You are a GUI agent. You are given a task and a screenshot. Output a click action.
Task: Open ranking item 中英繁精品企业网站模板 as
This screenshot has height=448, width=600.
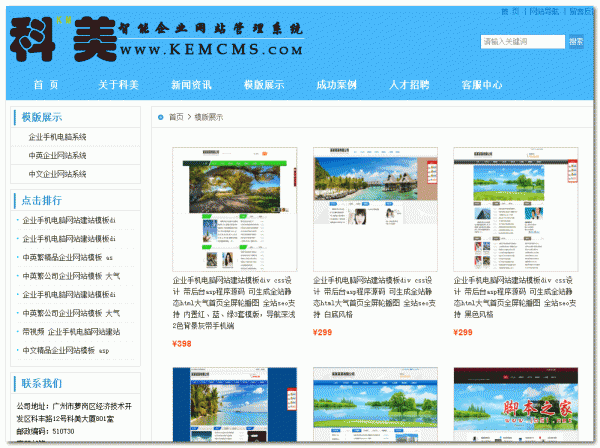(67, 257)
